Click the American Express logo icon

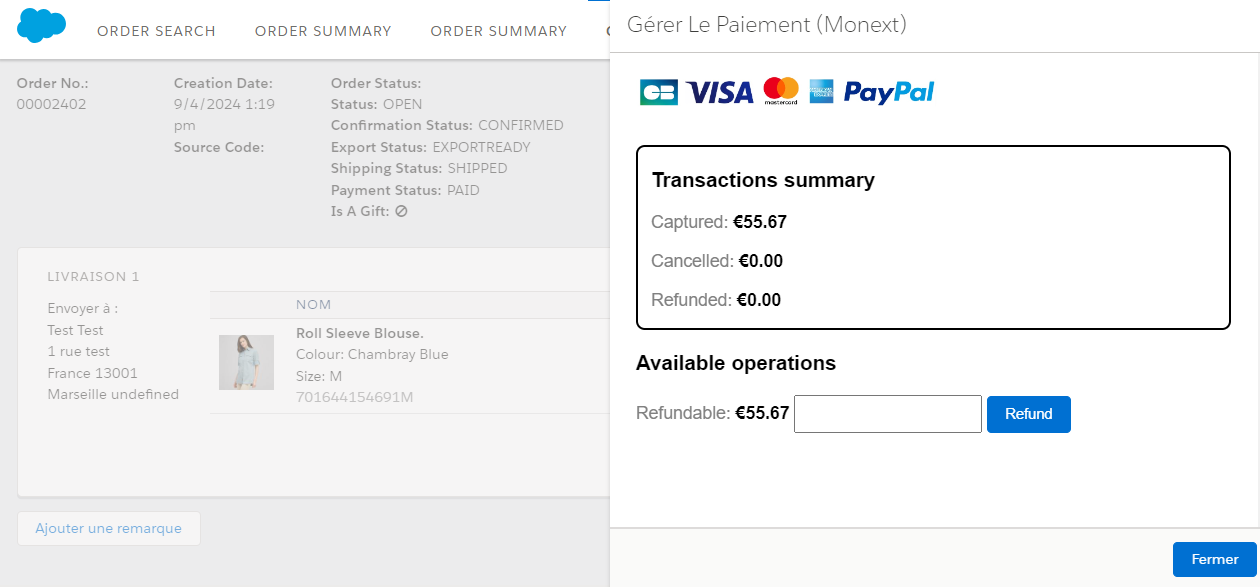821,91
